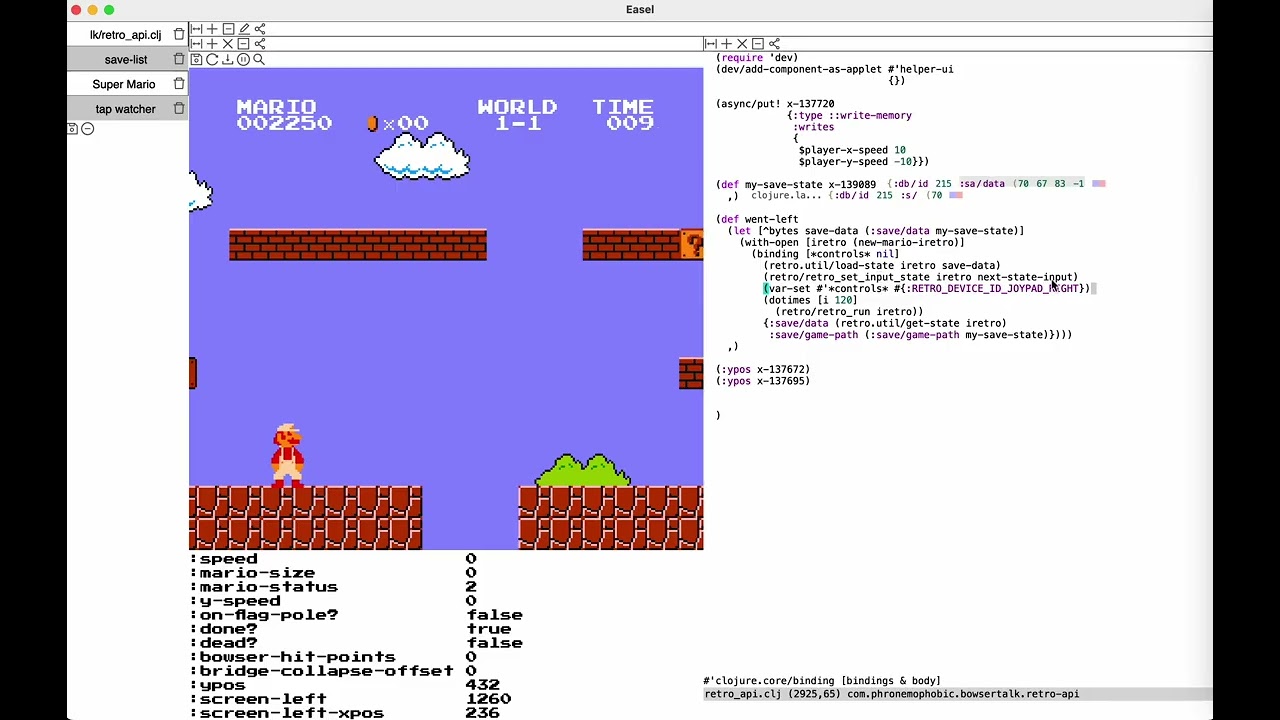Viewport: 1280px width, 720px height.
Task: Switch to the lk/retro_api.clj tab
Action: [125, 34]
